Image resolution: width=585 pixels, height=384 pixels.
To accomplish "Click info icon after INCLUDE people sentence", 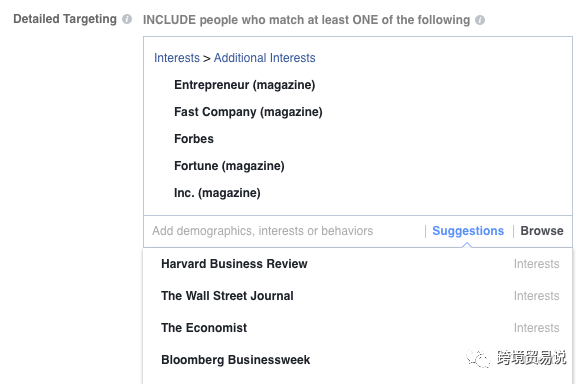I will coord(480,20).
